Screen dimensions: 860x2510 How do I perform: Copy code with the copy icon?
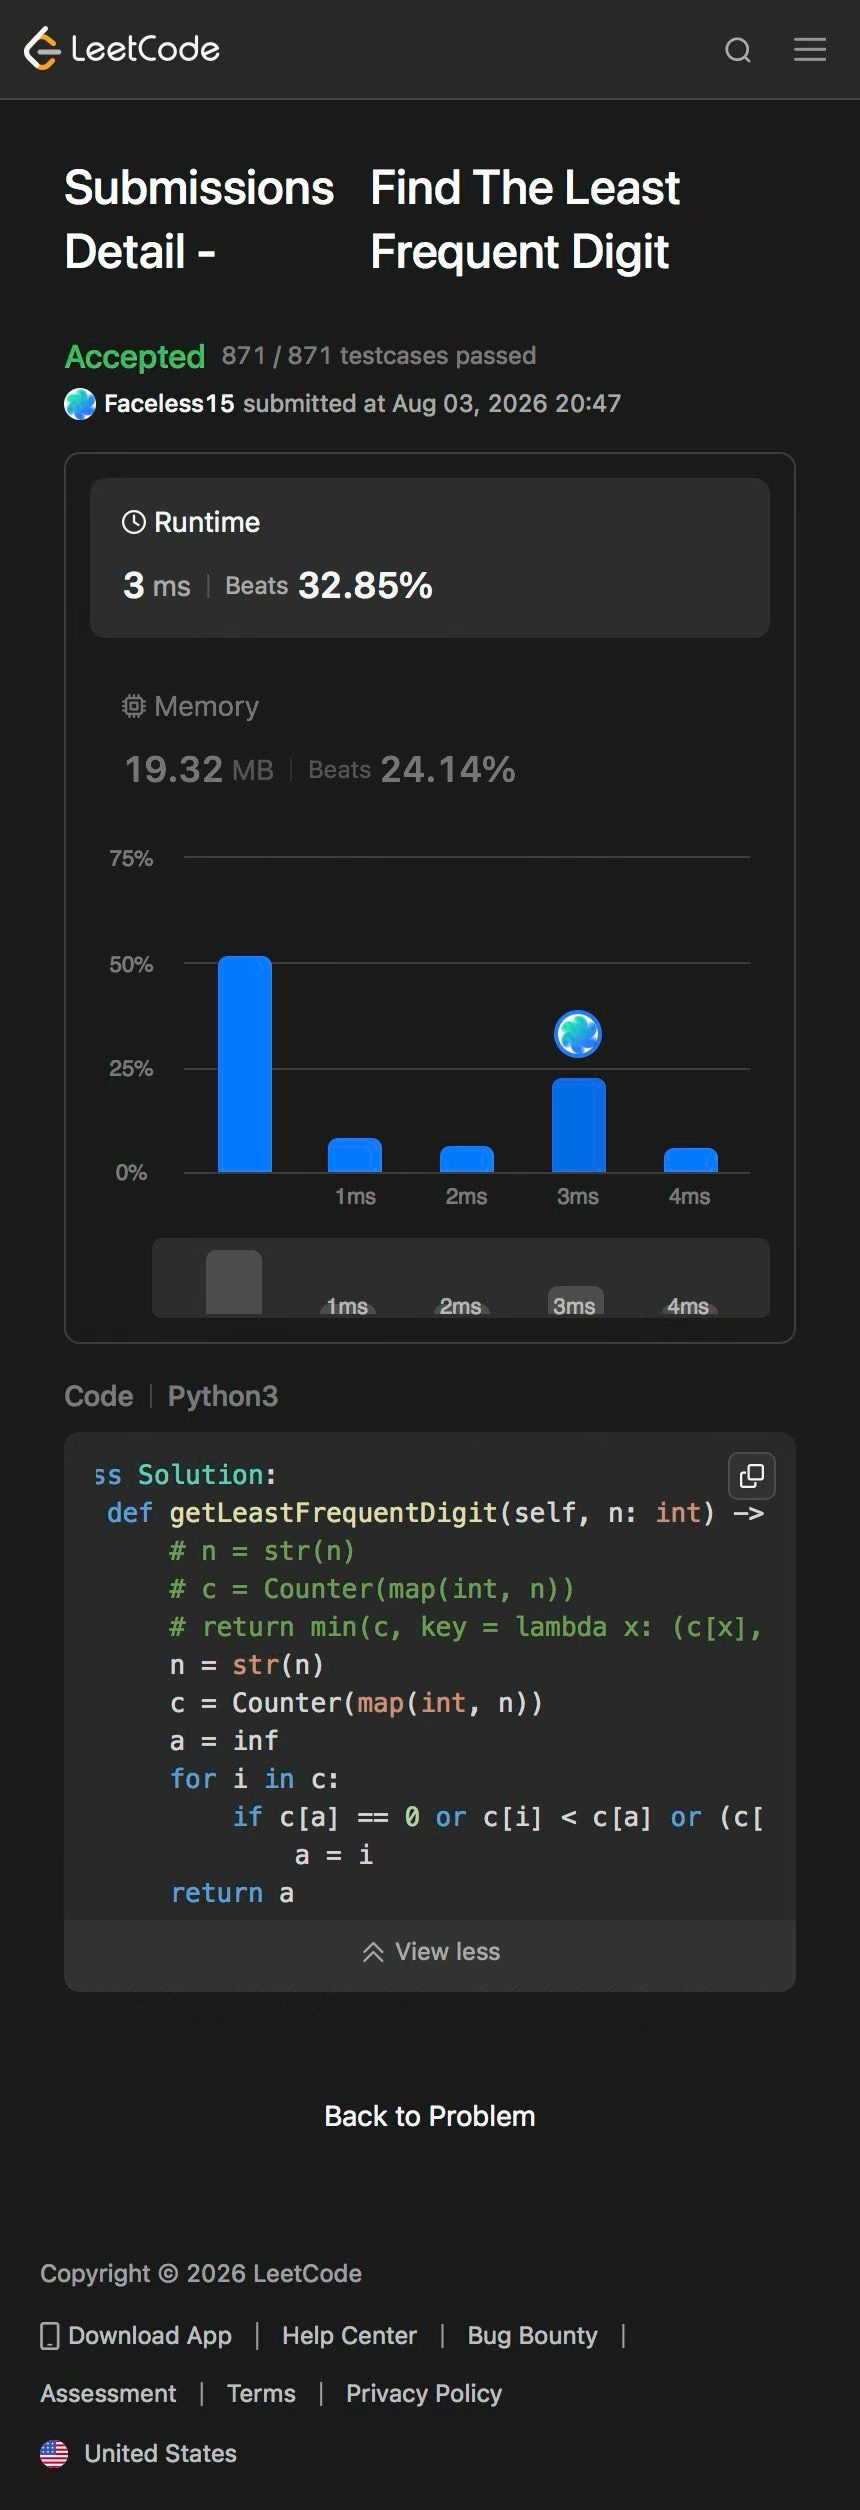[x=752, y=1476]
